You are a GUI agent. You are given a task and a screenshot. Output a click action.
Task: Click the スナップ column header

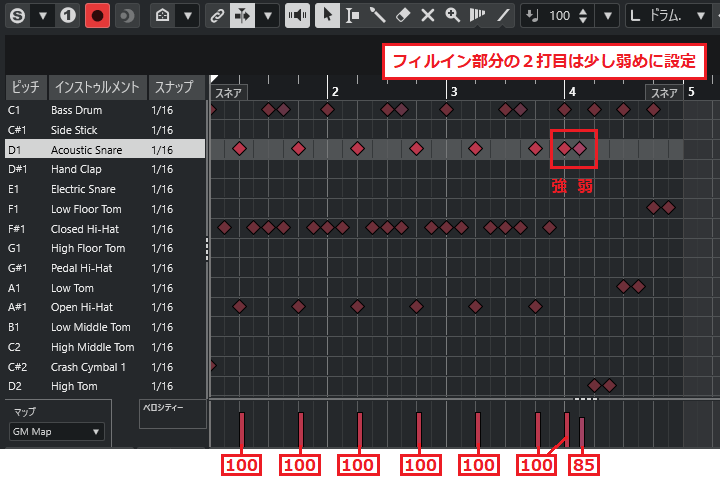(174, 87)
